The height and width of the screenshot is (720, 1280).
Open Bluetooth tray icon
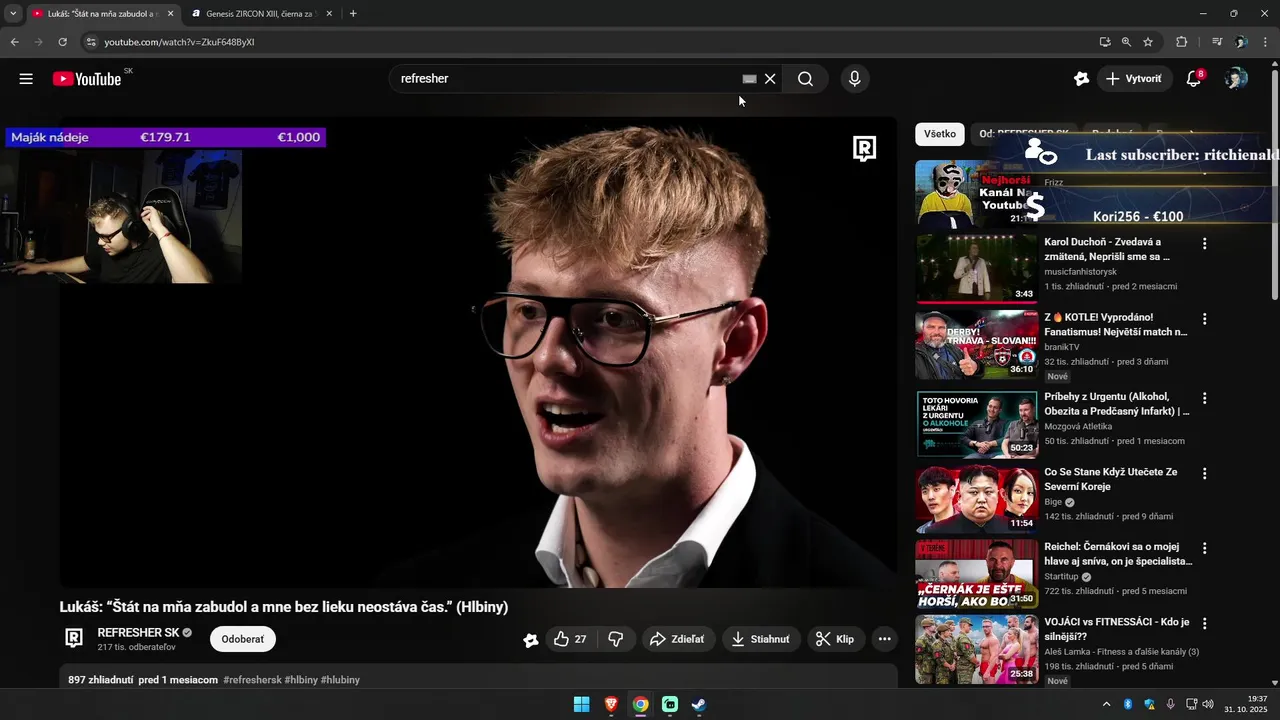point(1128,705)
